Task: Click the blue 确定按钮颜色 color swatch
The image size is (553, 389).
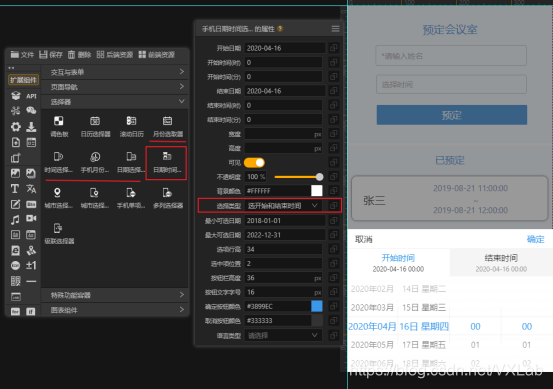Action: point(317,306)
